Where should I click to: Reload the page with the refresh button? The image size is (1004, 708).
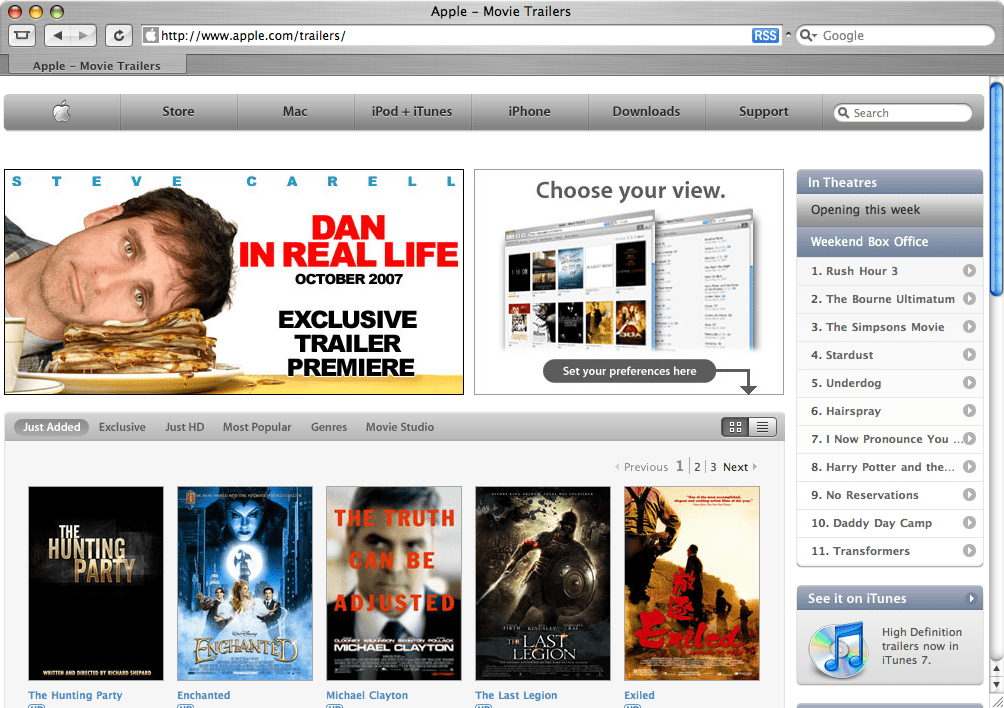point(118,35)
